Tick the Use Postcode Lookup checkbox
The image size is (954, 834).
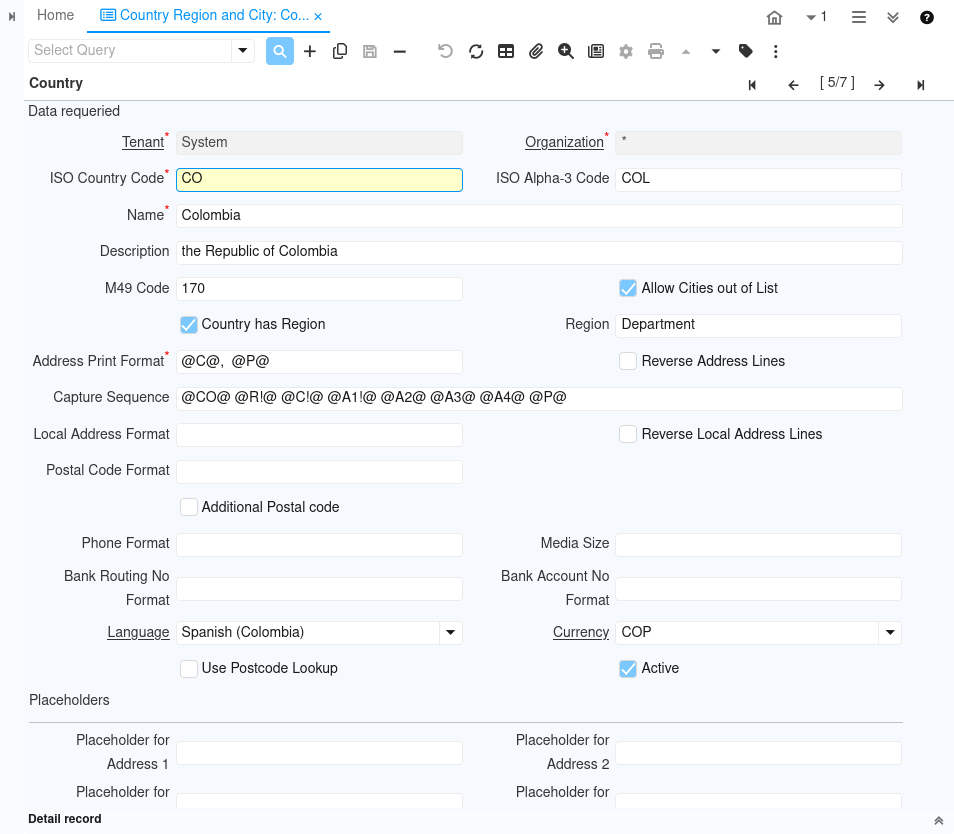(189, 668)
